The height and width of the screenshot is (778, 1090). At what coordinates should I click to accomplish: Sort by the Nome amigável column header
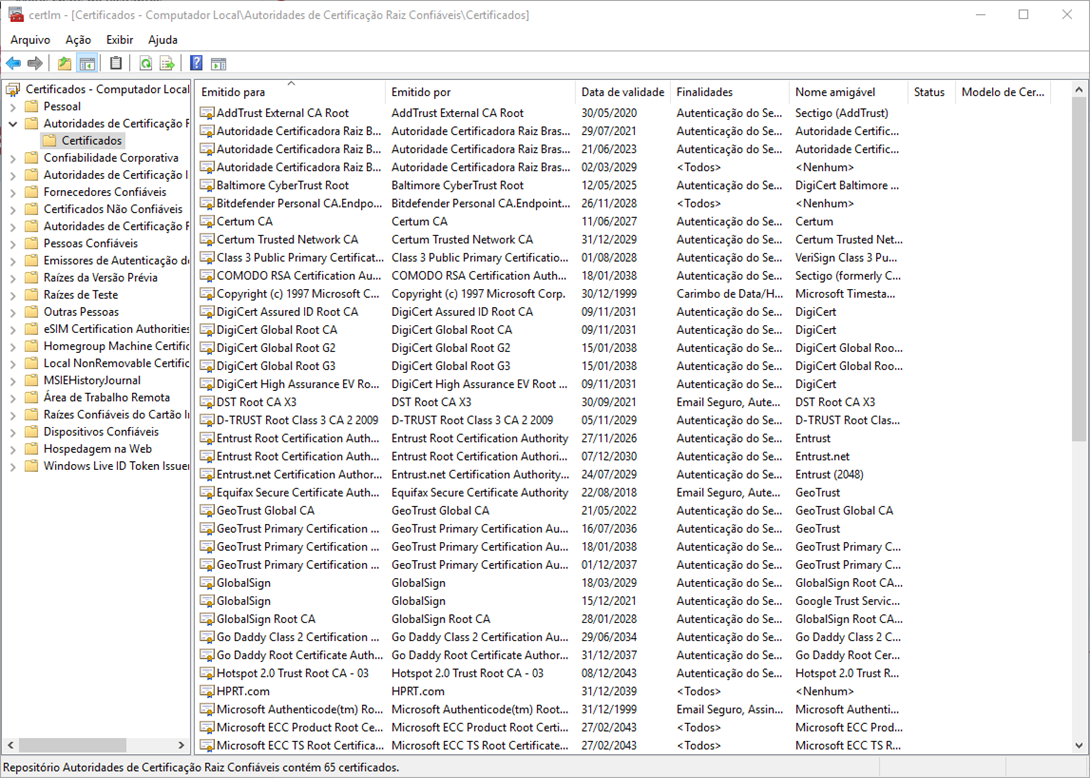pyautogui.click(x=849, y=92)
